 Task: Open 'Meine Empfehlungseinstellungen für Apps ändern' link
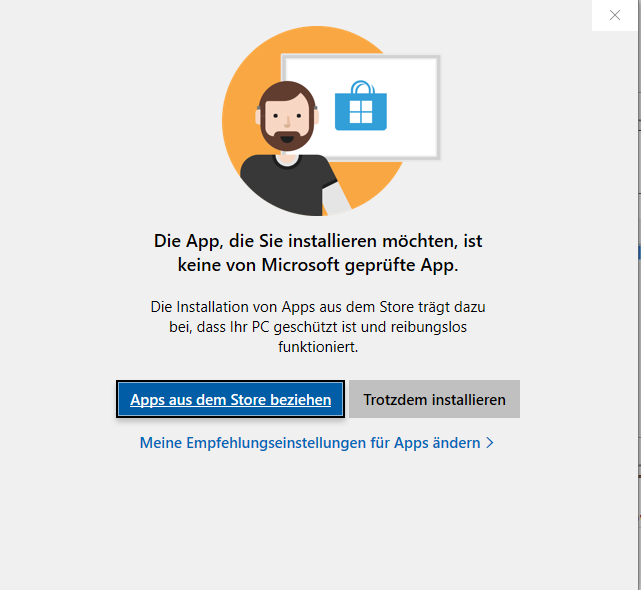point(310,442)
